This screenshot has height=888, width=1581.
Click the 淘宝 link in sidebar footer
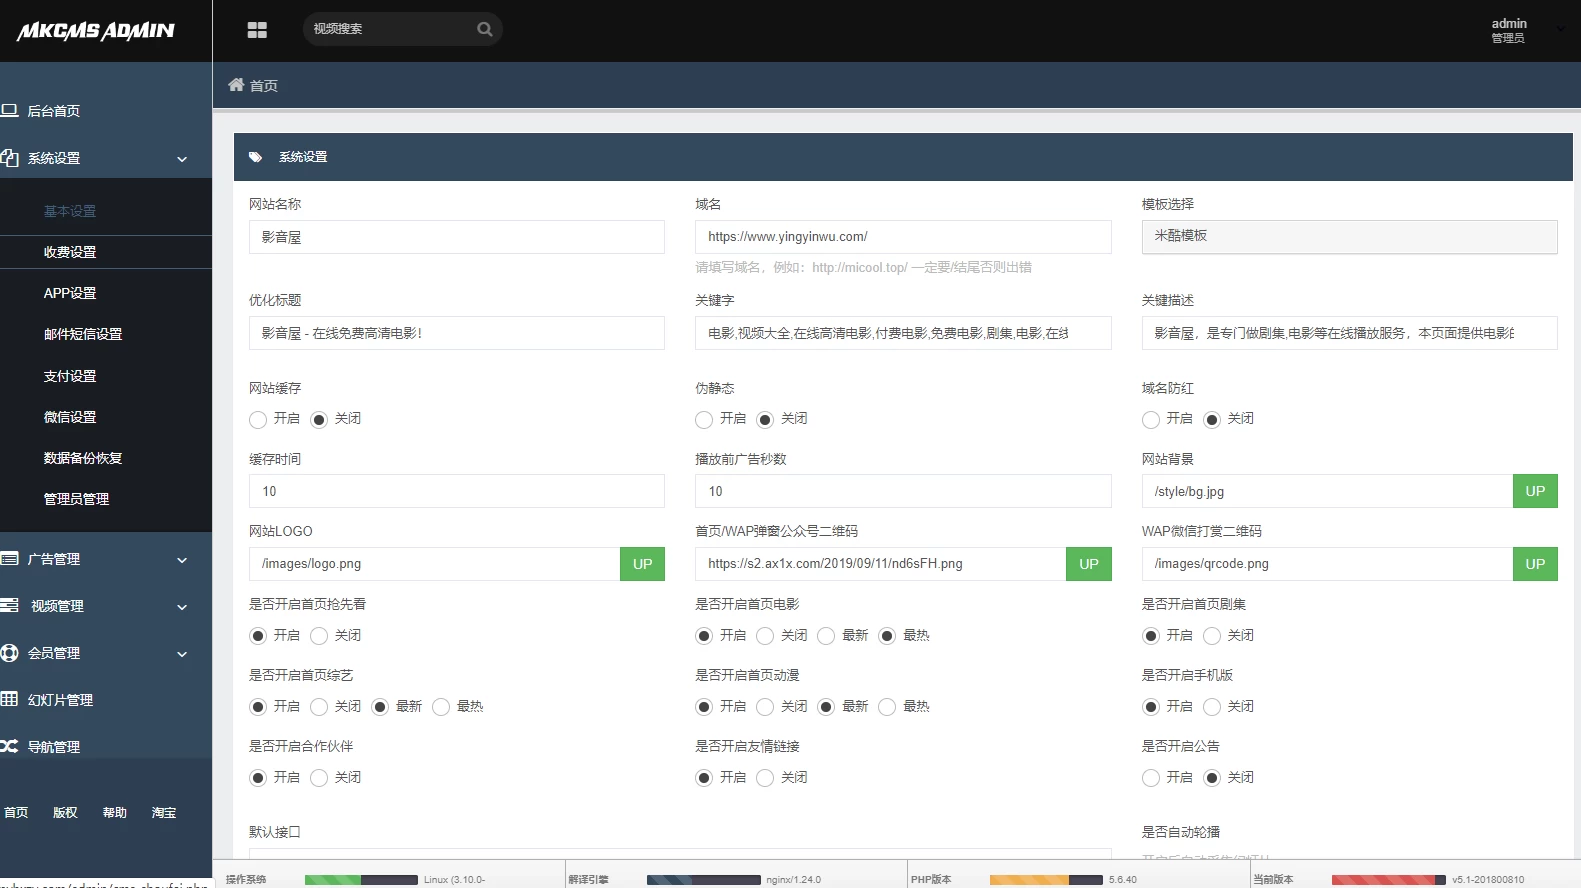[x=164, y=813]
